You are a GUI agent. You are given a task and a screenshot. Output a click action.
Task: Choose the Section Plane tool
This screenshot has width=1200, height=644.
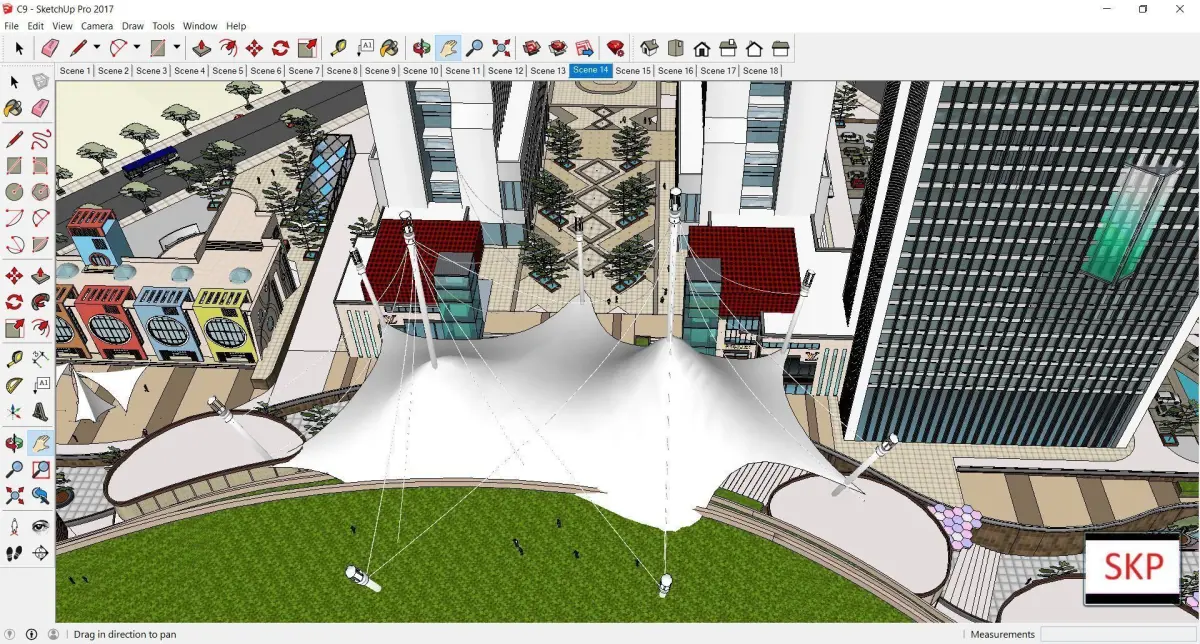pos(41,552)
